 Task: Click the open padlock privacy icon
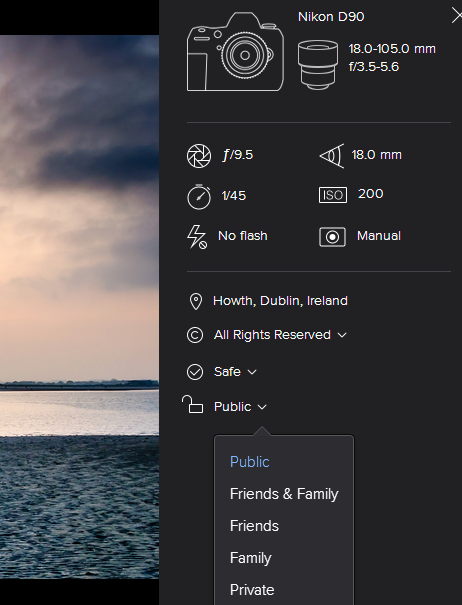pyautogui.click(x=192, y=404)
